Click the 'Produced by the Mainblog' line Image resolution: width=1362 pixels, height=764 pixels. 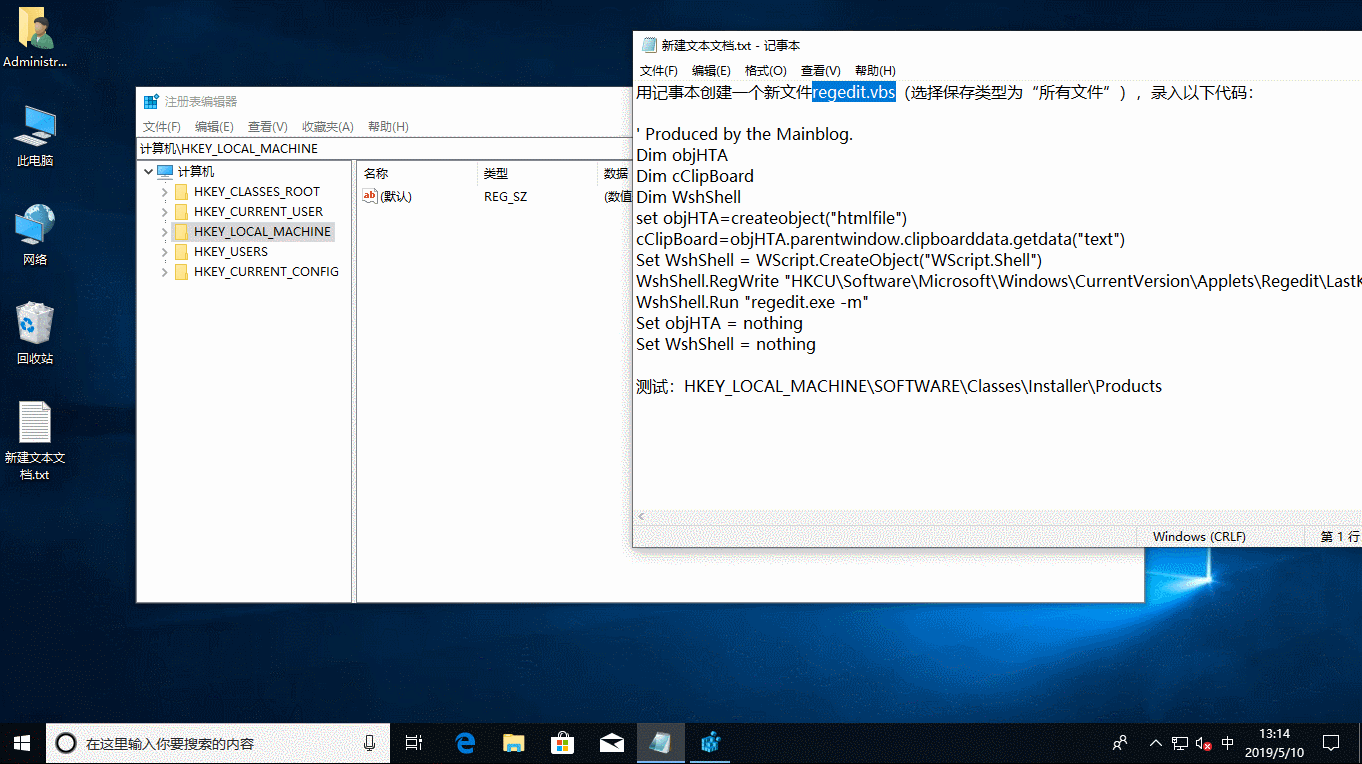point(744,134)
